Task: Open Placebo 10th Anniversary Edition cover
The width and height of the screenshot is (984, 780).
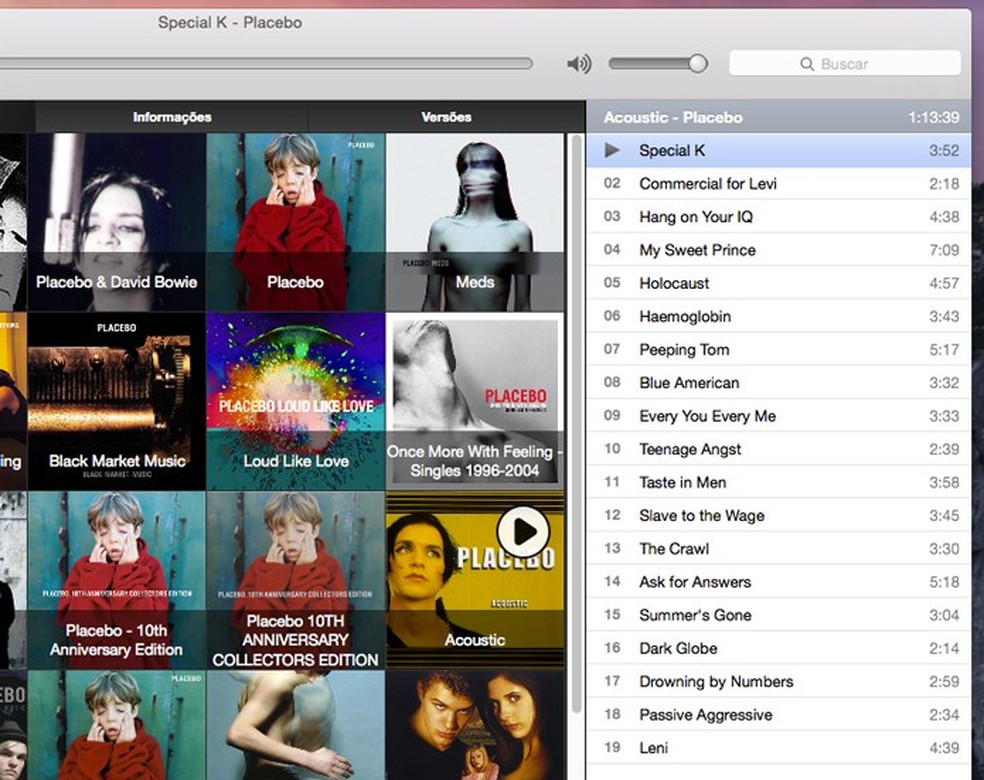Action: click(116, 575)
